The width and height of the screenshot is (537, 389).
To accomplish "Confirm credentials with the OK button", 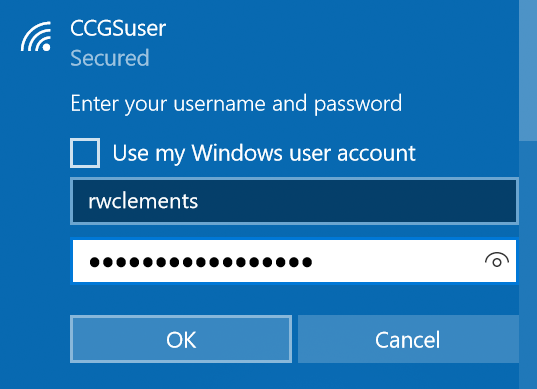I will (181, 339).
